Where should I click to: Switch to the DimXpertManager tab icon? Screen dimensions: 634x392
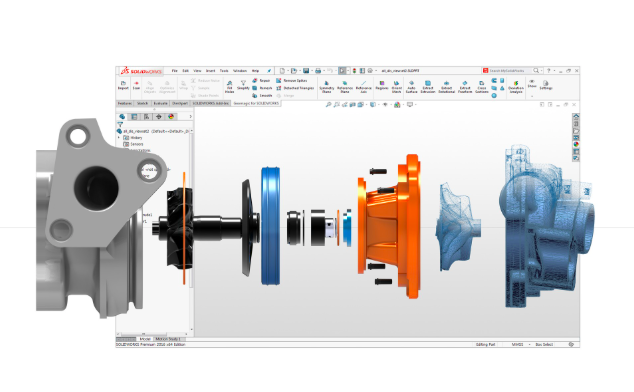158,117
